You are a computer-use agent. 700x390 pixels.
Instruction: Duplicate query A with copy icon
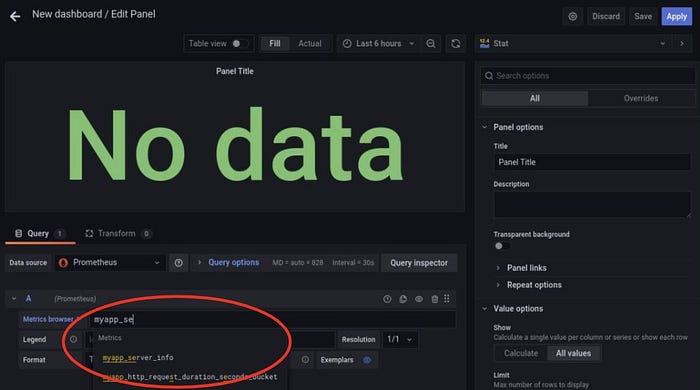pyautogui.click(x=403, y=299)
